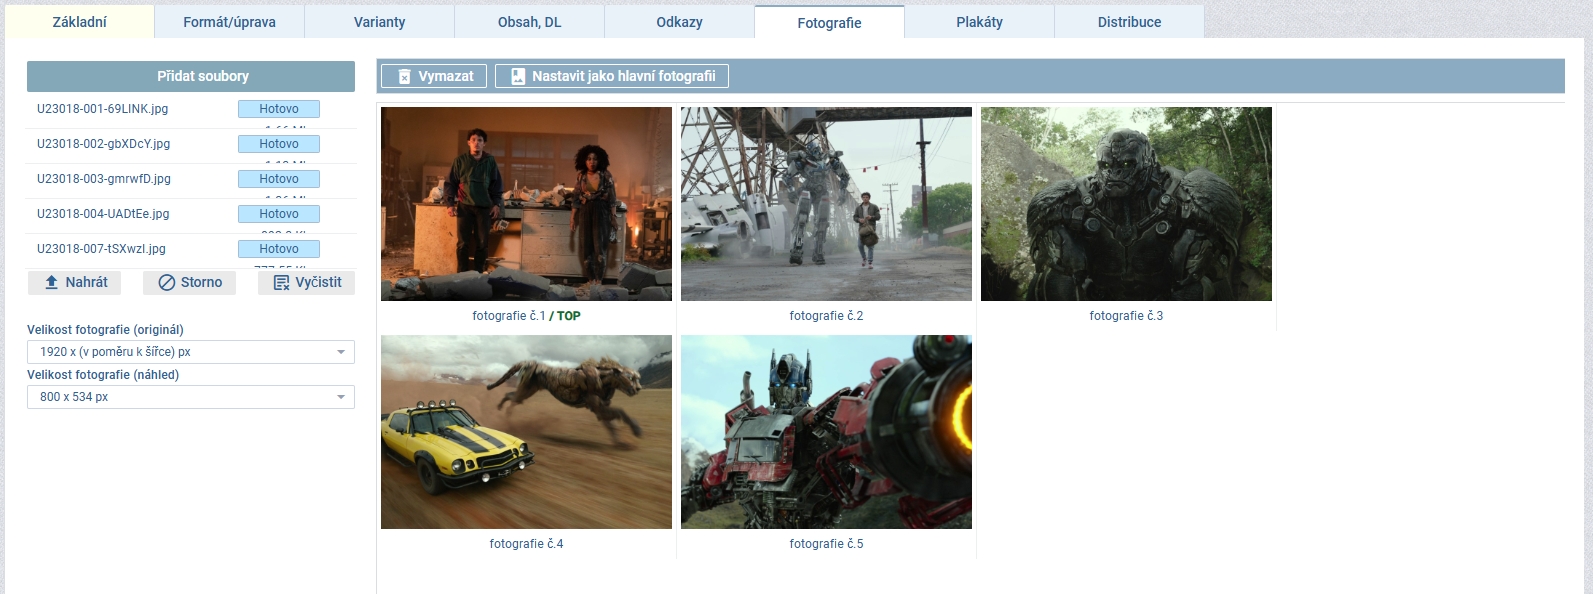This screenshot has height=594, width=1593.
Task: Click the upload arrow icon on Nahrát
Action: [x=52, y=283]
